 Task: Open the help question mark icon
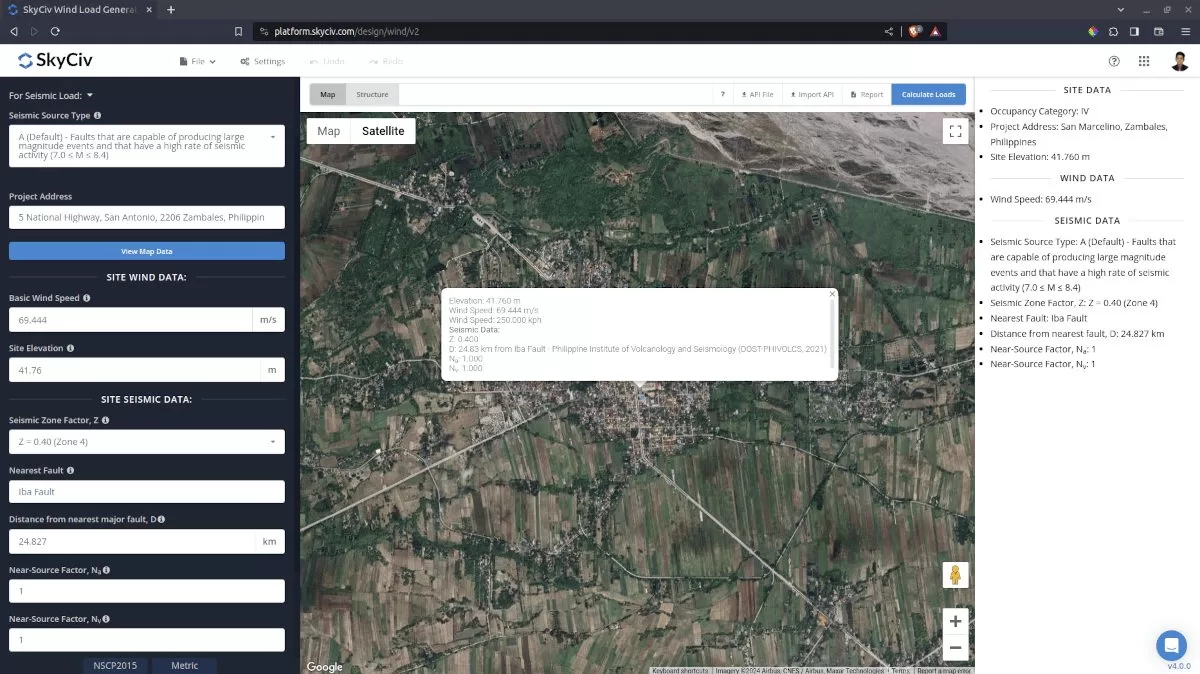point(1113,61)
